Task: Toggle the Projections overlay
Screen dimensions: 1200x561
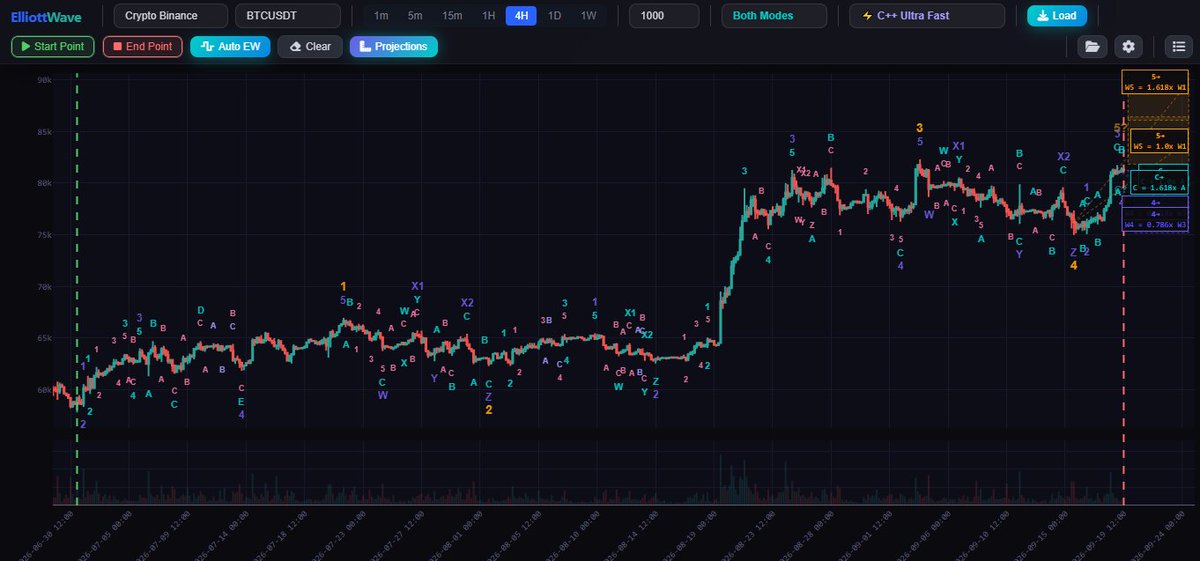Action: click(x=394, y=46)
